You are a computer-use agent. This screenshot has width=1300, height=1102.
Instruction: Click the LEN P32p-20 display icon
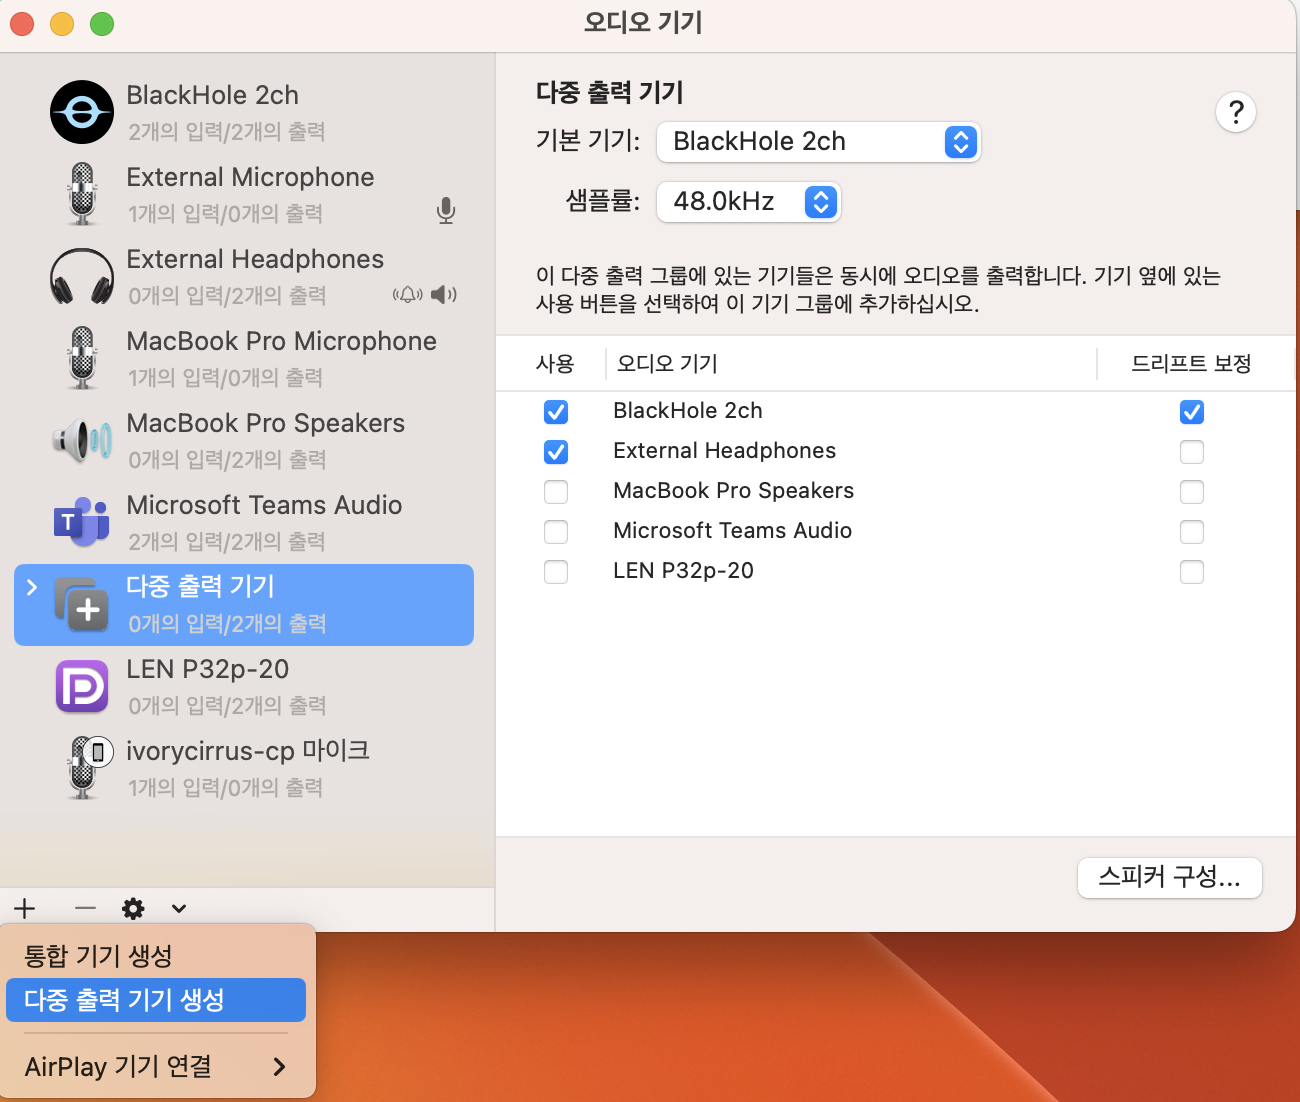[82, 686]
